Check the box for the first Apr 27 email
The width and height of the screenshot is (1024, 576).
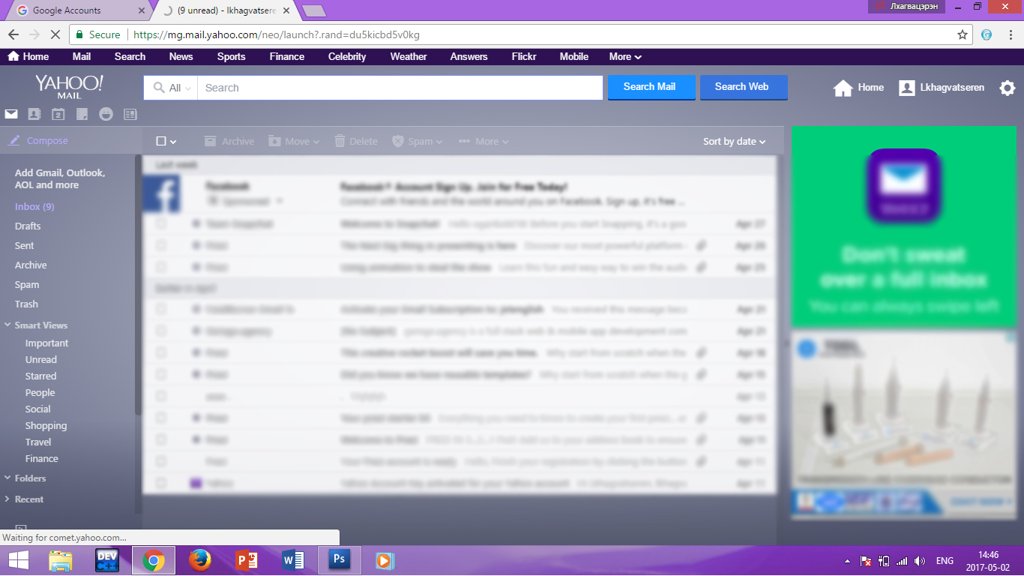coord(161,224)
